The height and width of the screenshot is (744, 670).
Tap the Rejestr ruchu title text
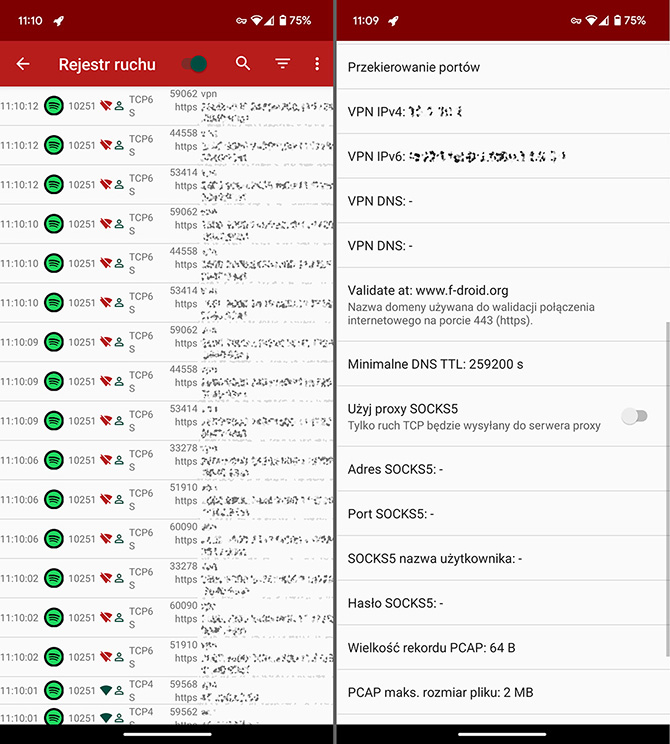click(107, 64)
